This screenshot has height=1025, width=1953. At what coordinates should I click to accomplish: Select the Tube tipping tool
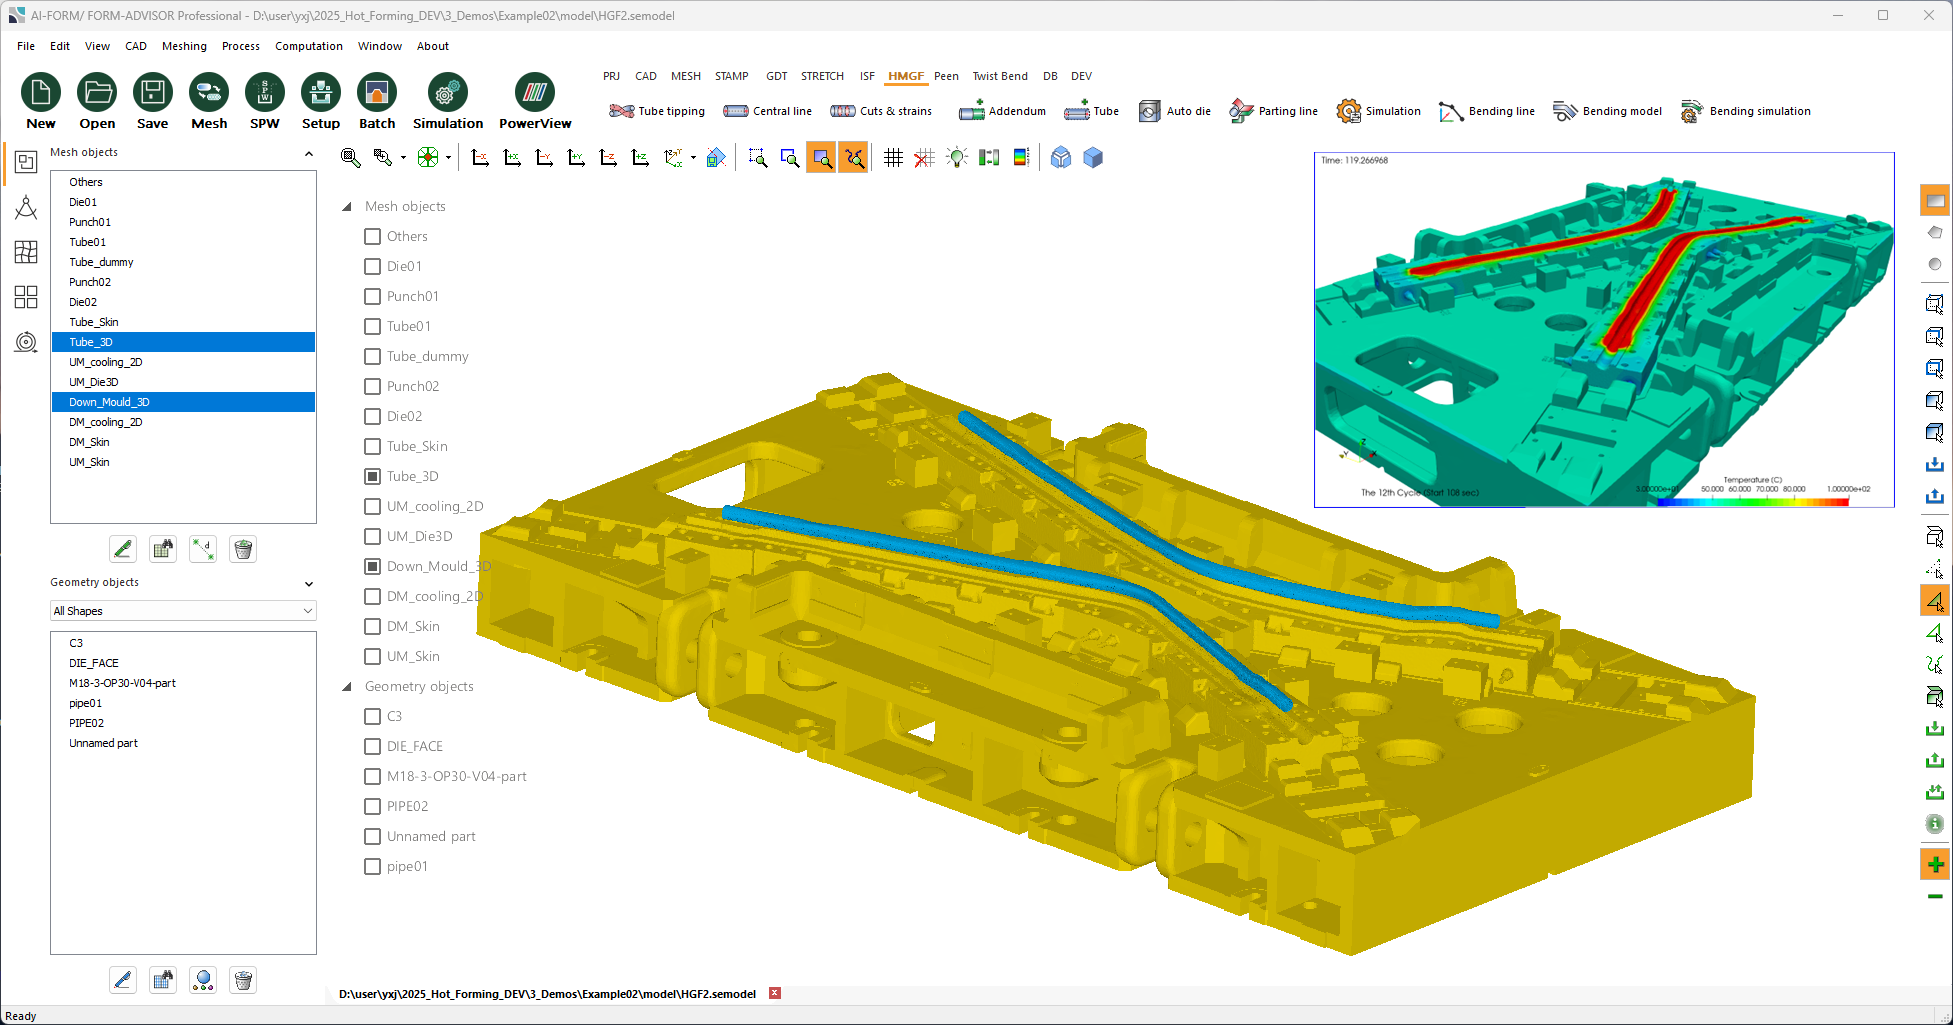click(x=657, y=111)
